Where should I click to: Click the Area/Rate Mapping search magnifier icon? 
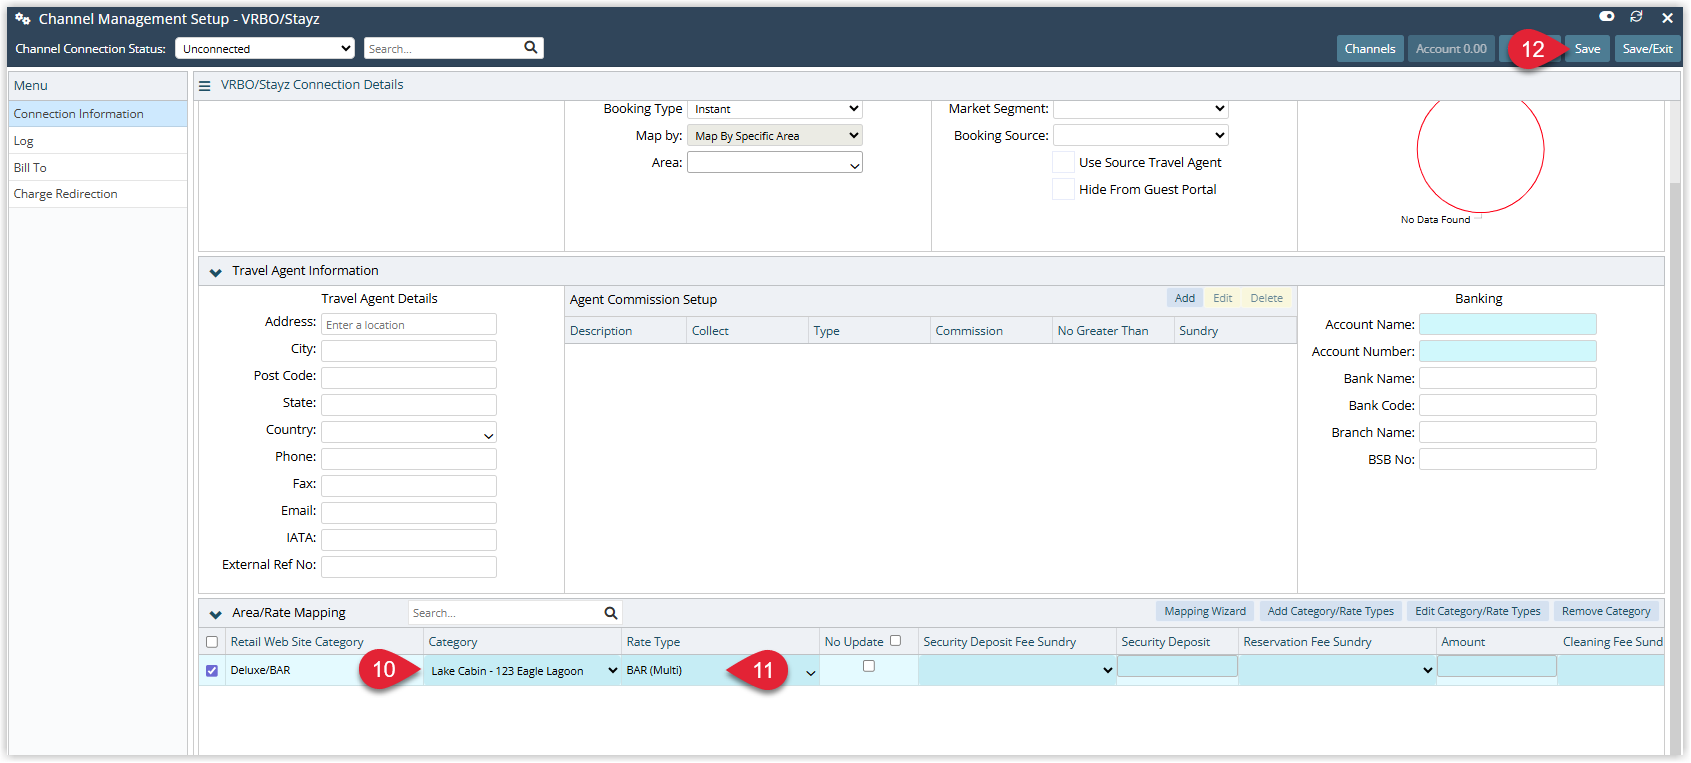(611, 613)
